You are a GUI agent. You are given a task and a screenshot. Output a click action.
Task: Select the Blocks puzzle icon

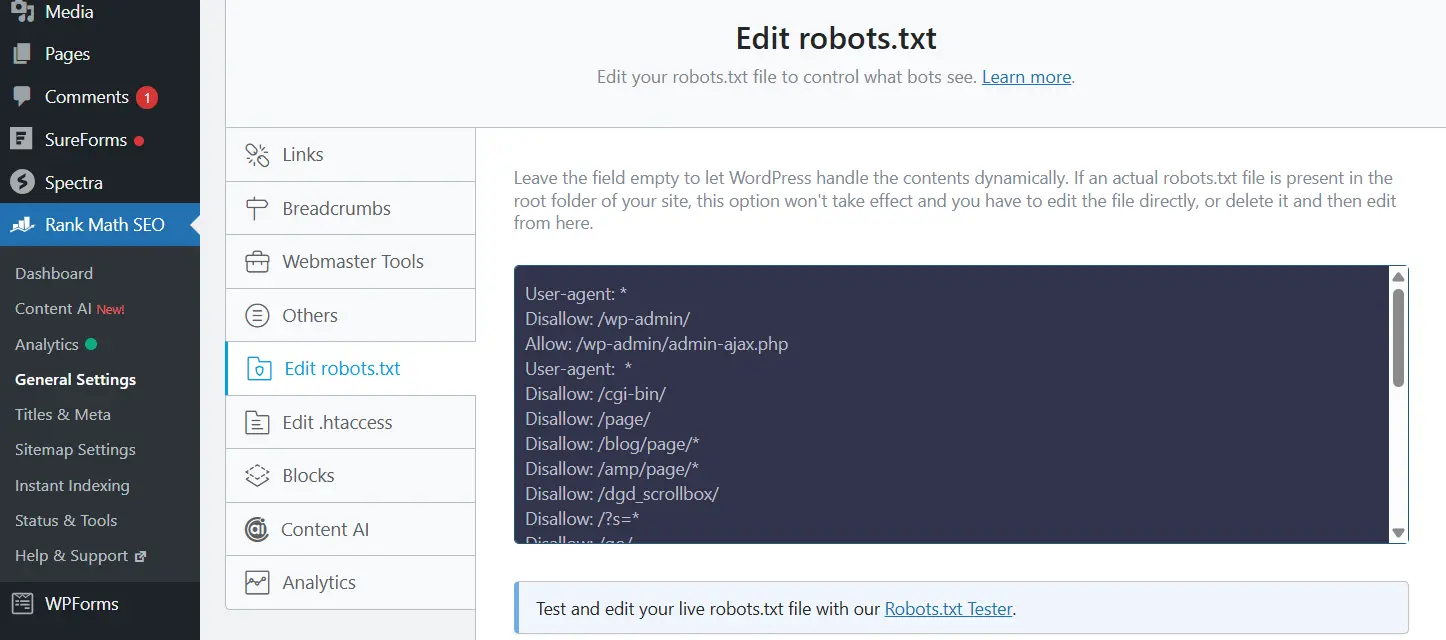coord(257,475)
